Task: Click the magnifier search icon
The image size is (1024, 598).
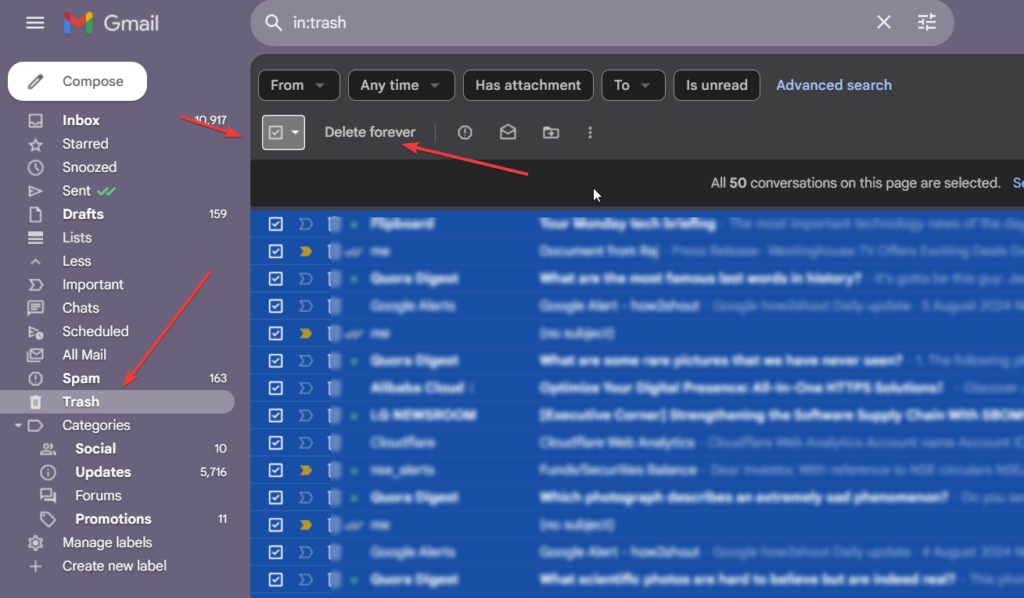Action: coord(273,23)
